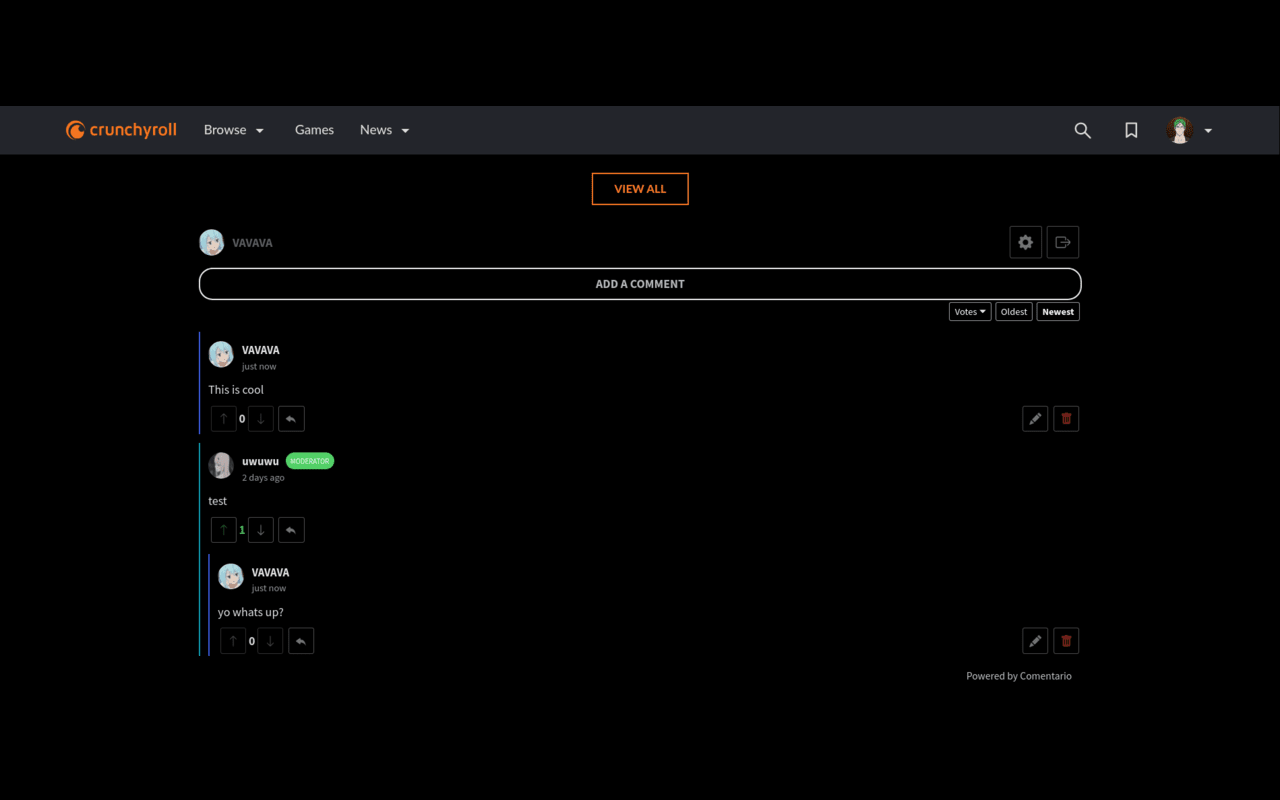Reply to uwuwu's "test" comment

pos(291,530)
